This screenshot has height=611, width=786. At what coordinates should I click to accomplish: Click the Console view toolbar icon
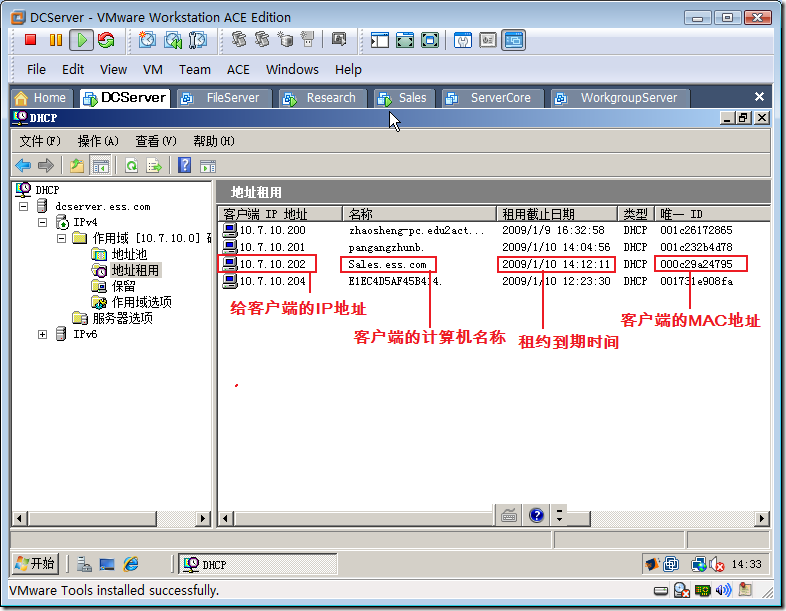(513, 40)
